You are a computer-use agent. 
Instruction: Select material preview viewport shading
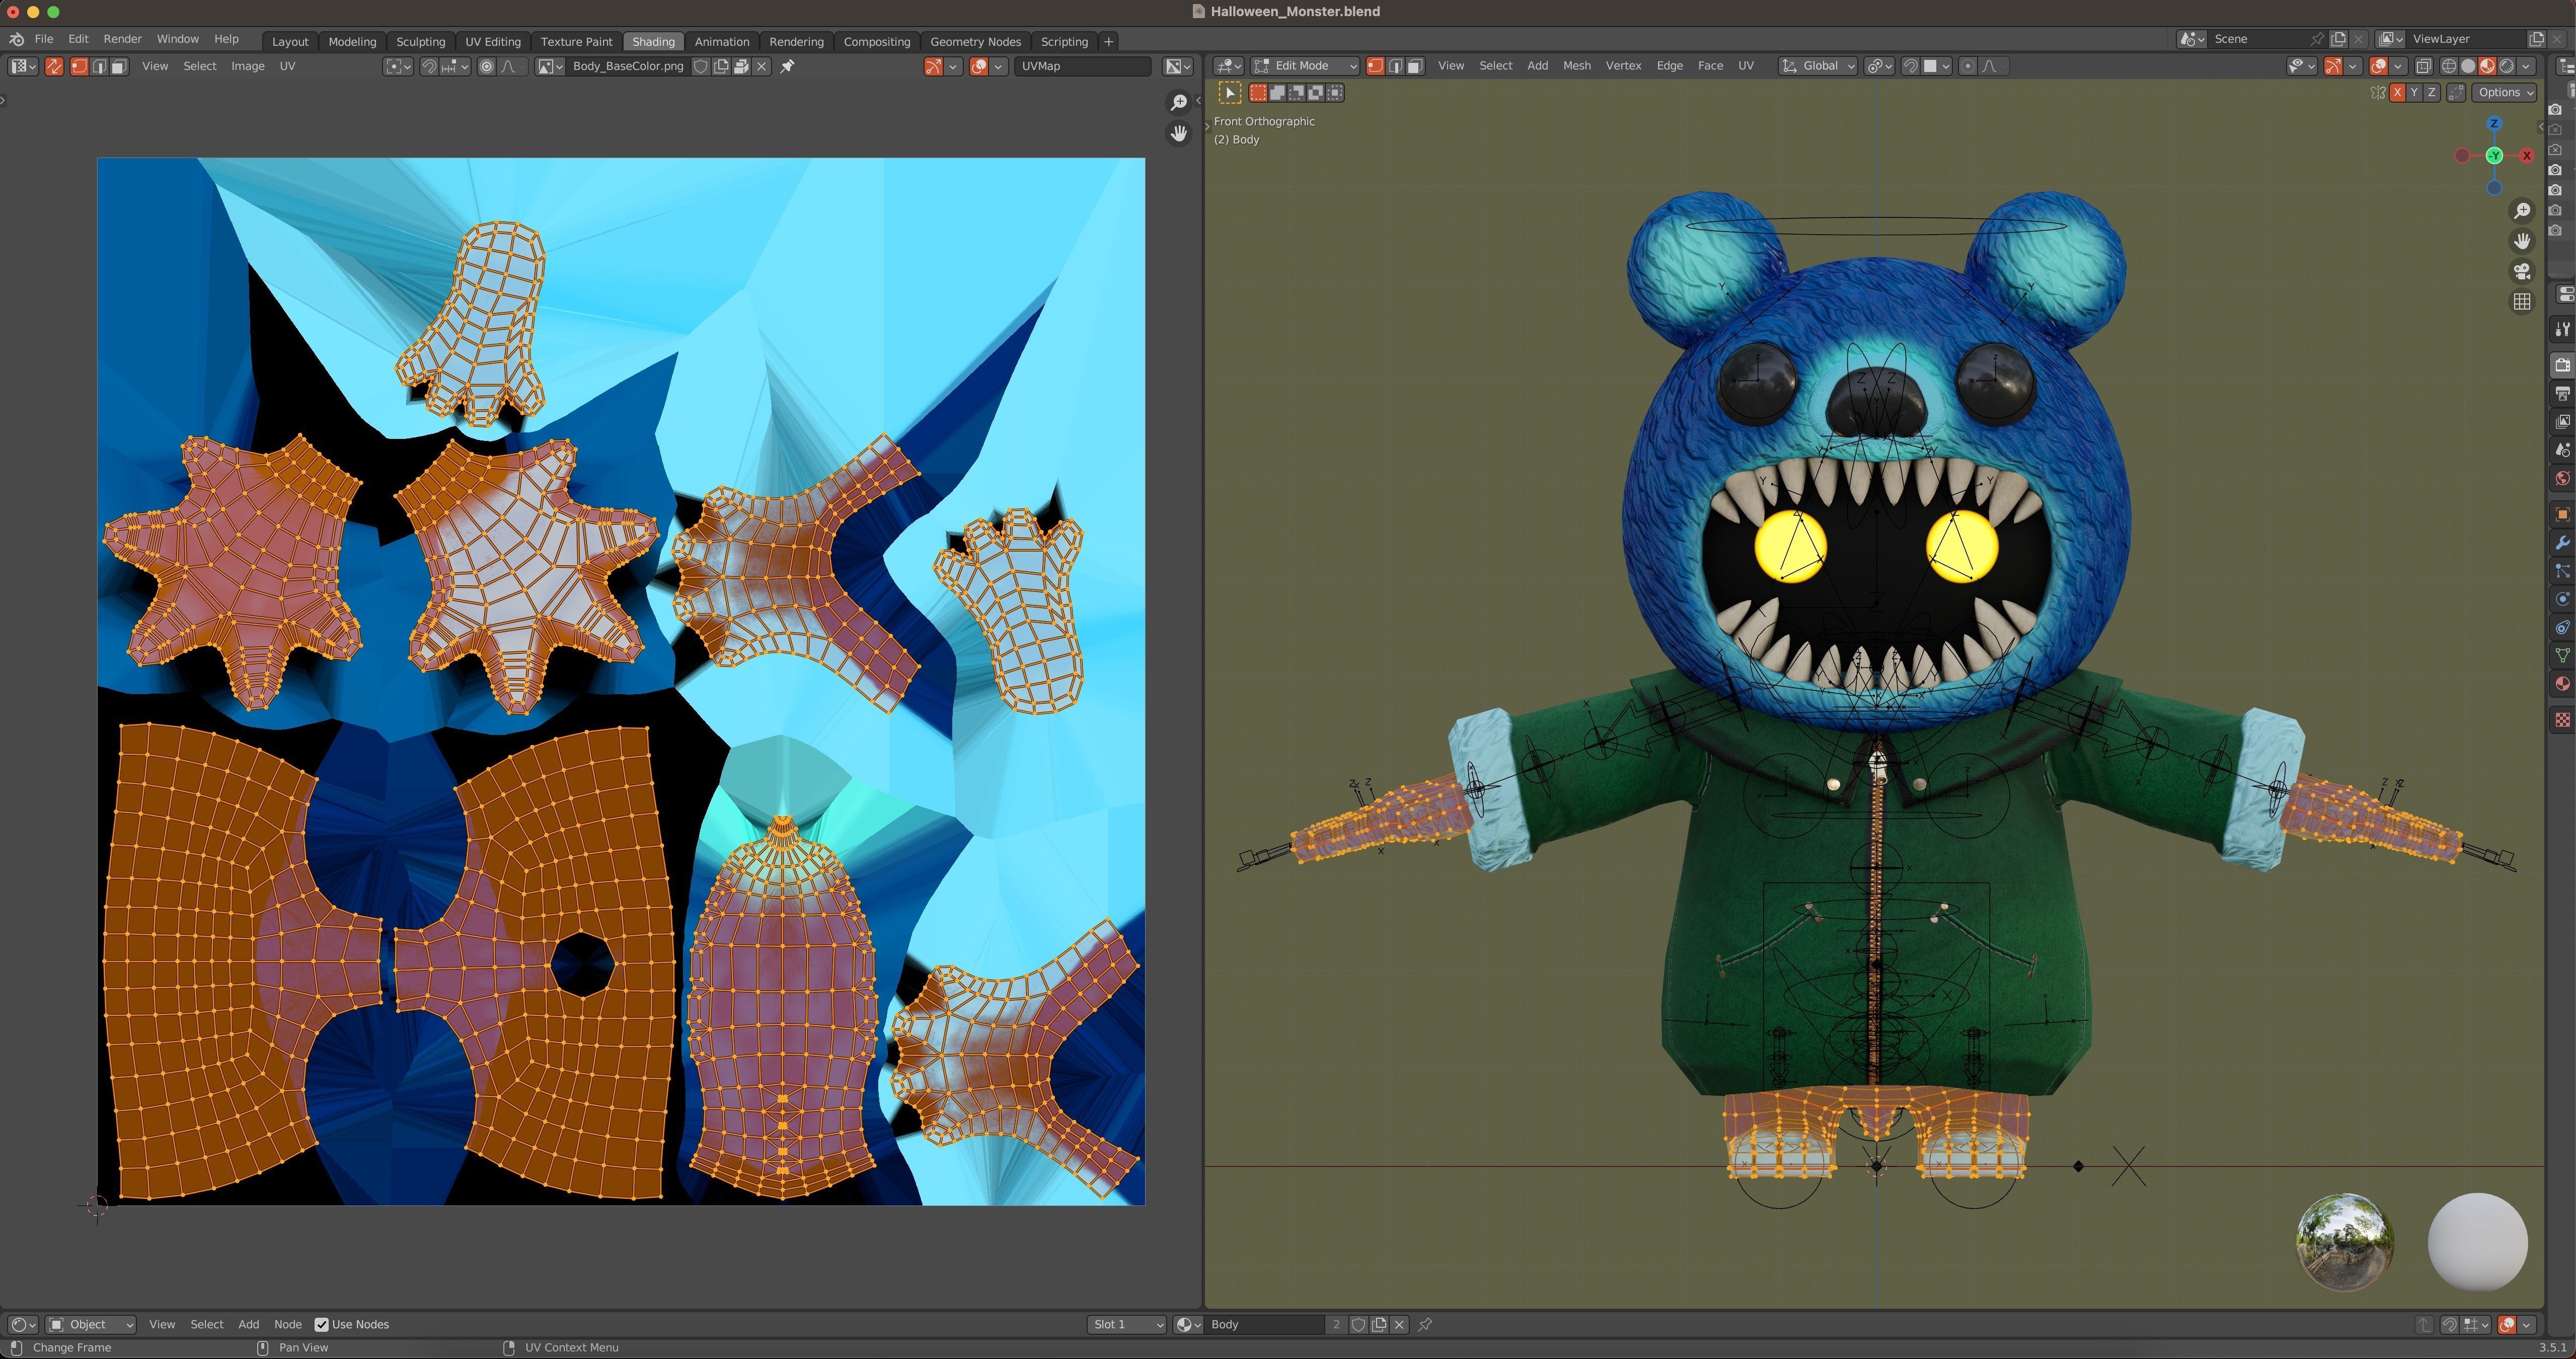point(2487,66)
